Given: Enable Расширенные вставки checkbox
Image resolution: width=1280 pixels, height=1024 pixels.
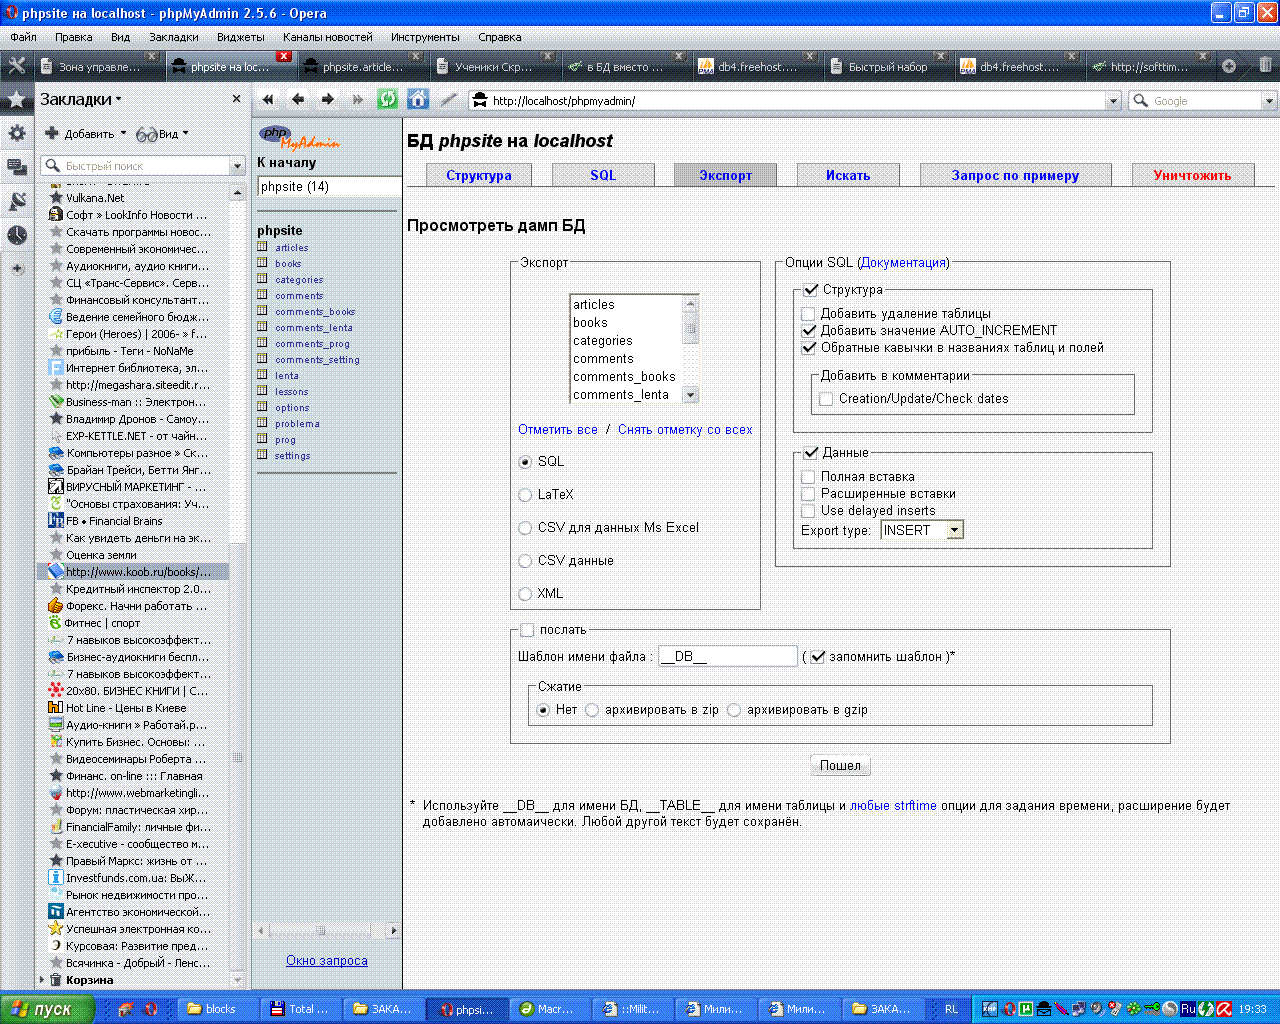Looking at the screenshot, I should pos(809,494).
